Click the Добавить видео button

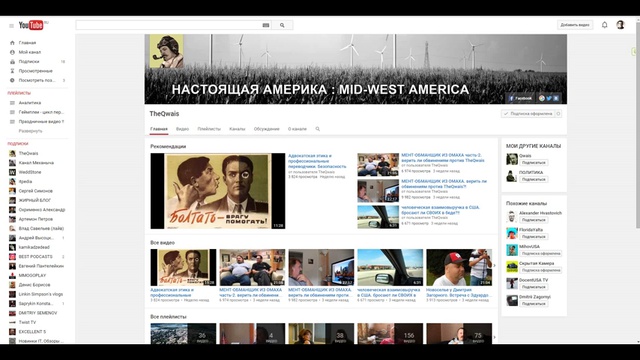(x=575, y=25)
